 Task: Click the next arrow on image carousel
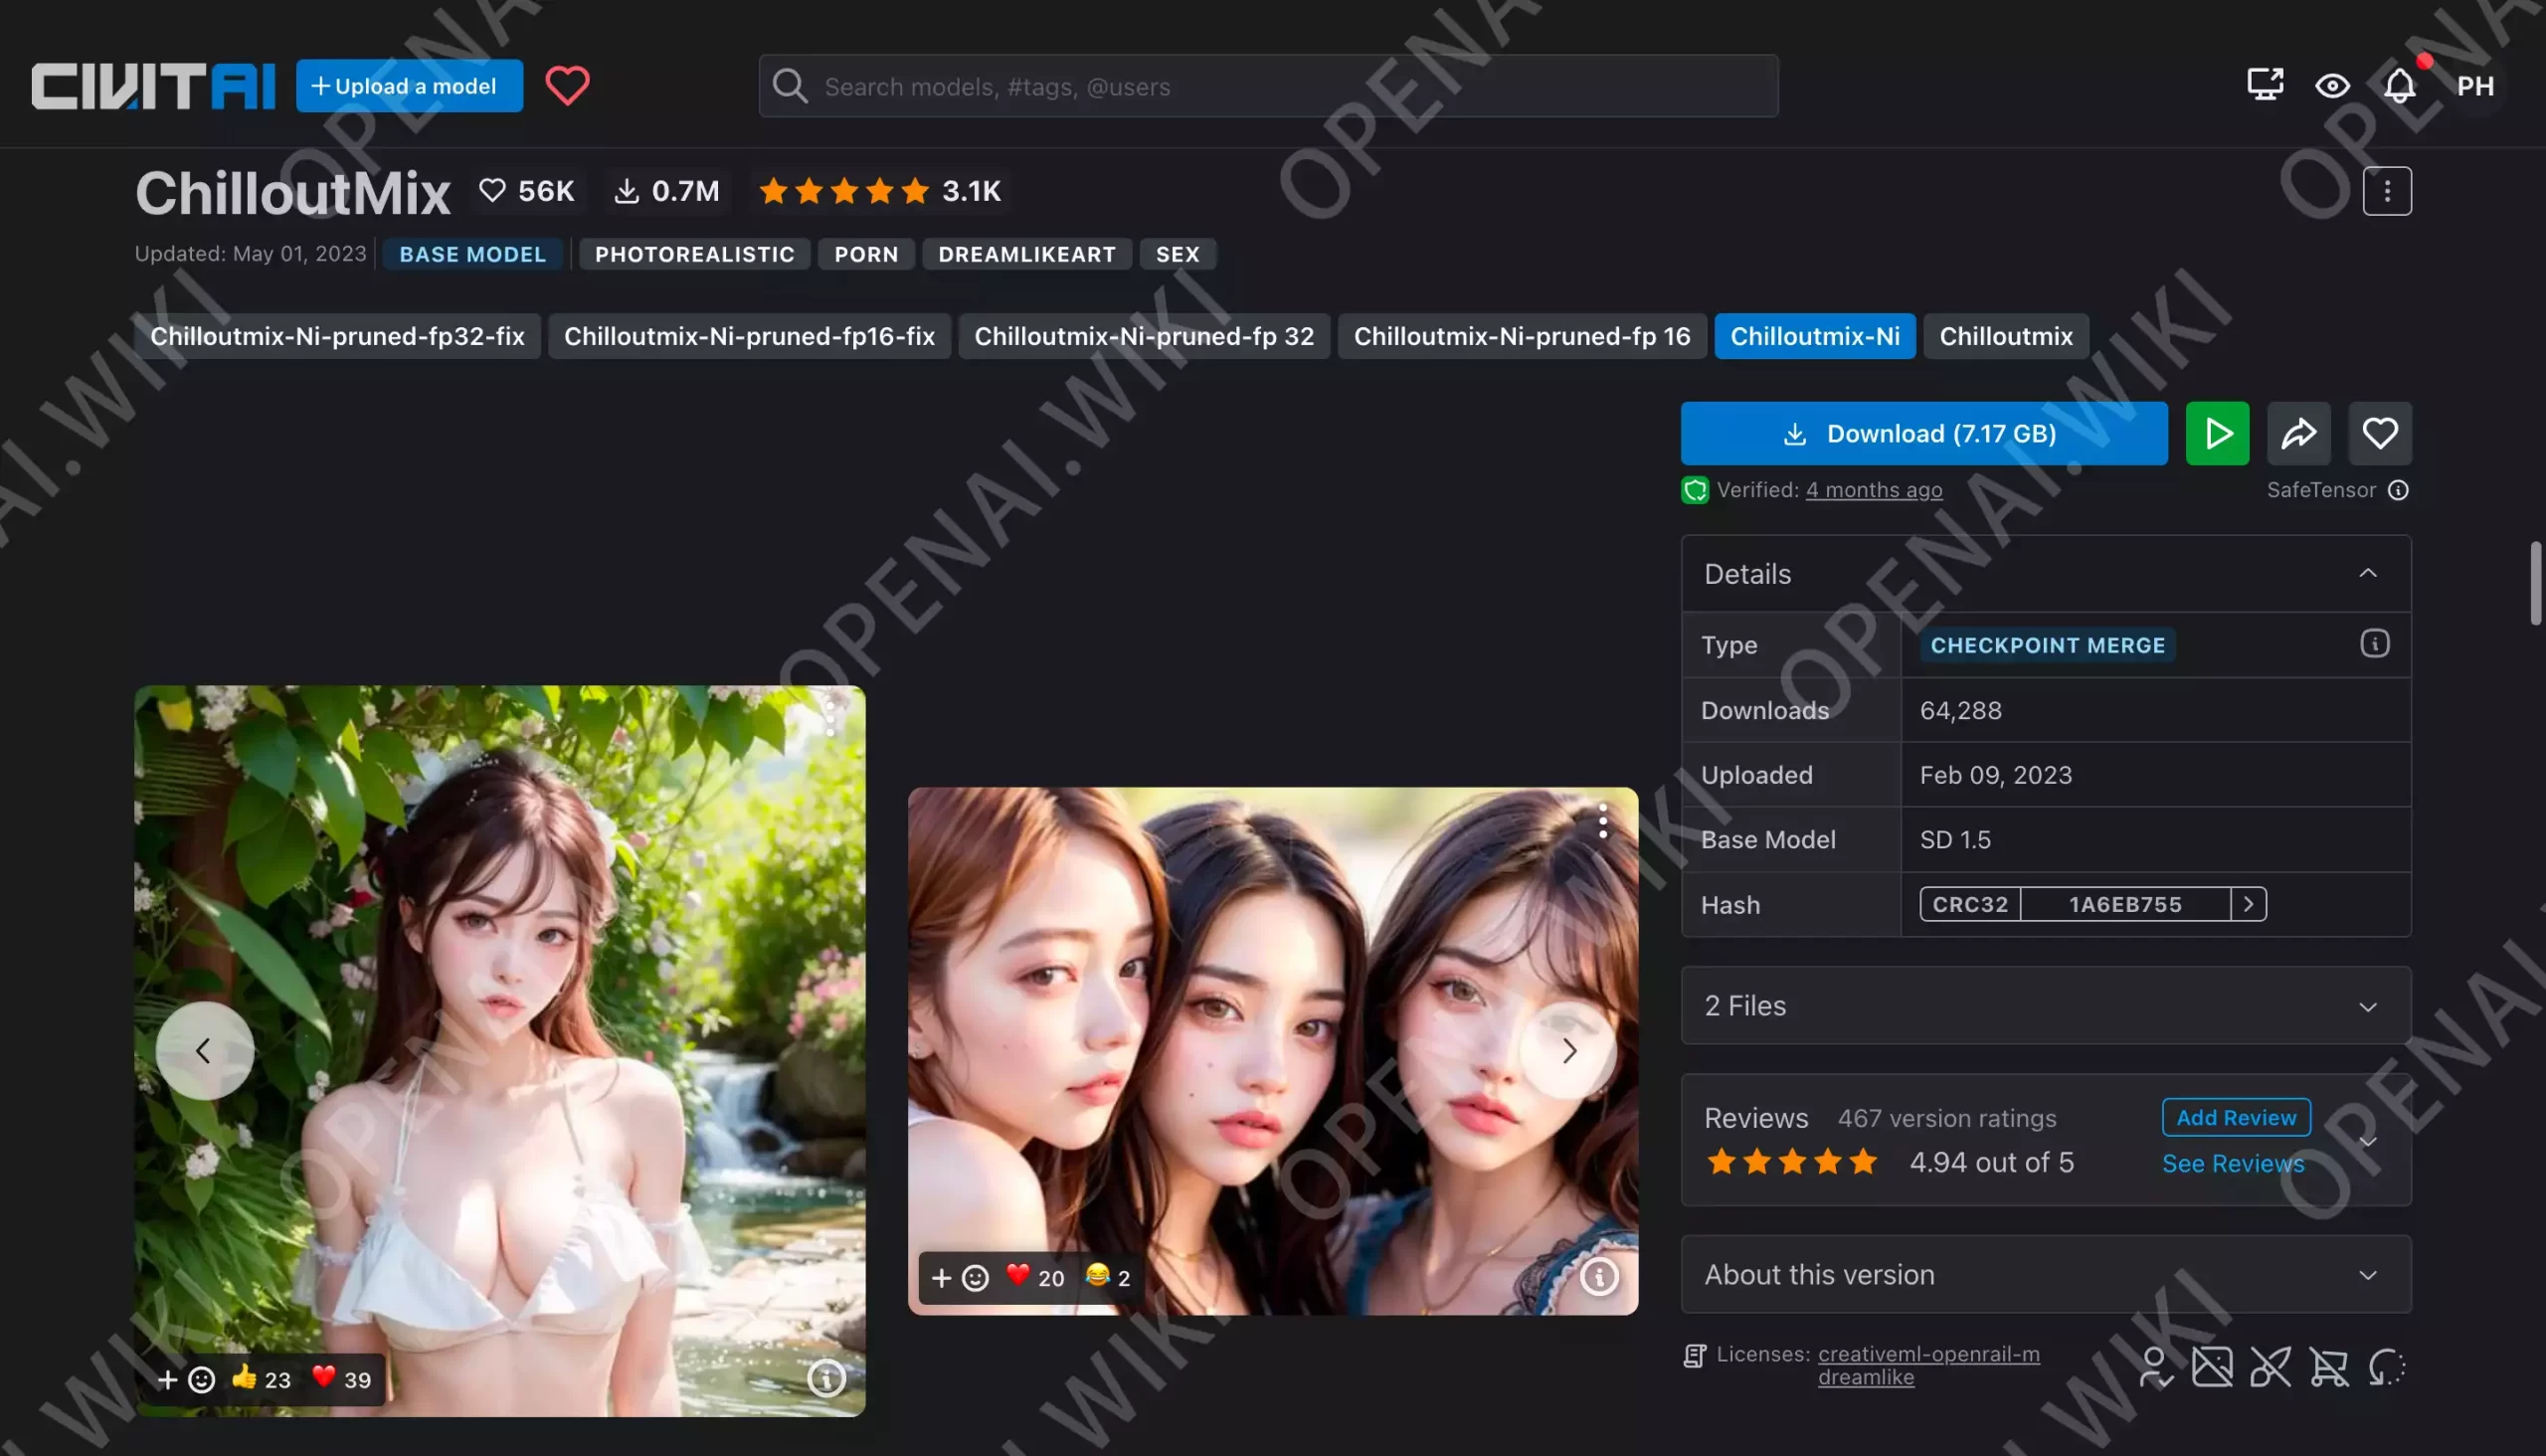(x=1570, y=1050)
